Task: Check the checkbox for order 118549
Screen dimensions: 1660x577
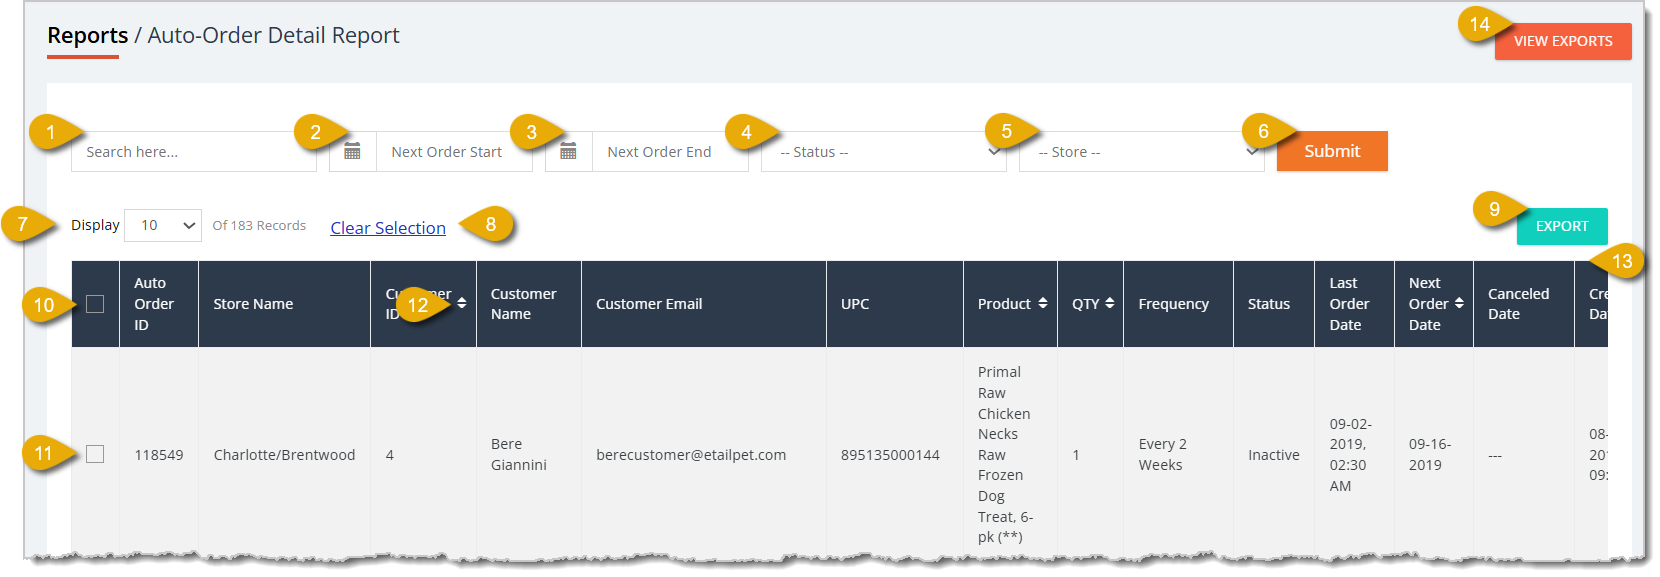Action: 95,454
